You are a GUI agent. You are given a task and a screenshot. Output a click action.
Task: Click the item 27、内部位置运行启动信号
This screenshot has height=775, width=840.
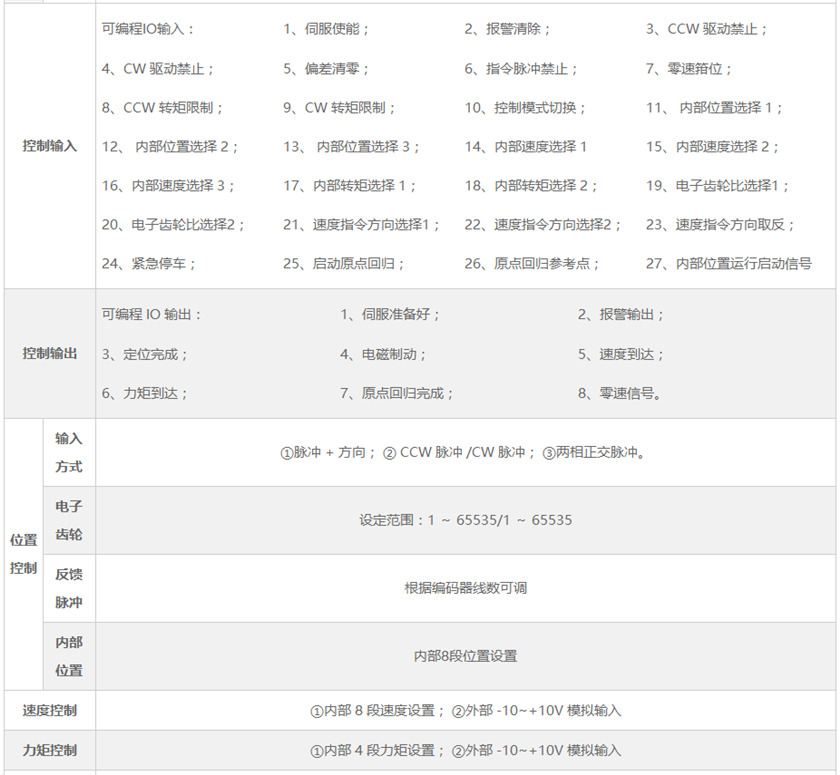(x=728, y=264)
